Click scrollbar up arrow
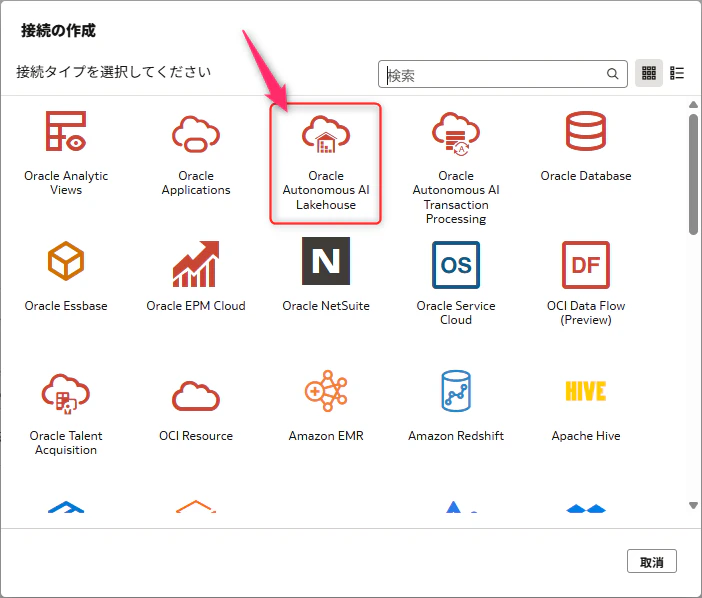The height and width of the screenshot is (598, 702). click(693, 104)
